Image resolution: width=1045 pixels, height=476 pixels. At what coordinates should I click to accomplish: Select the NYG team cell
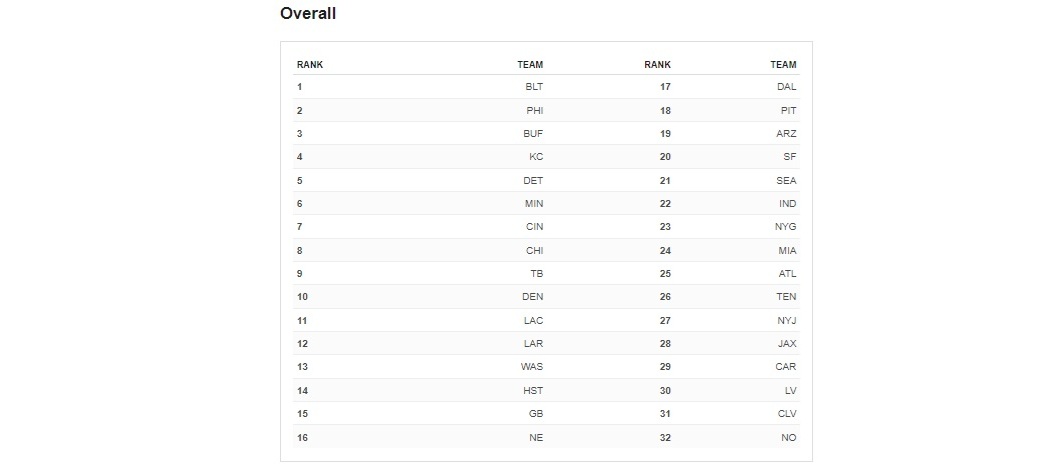(786, 227)
